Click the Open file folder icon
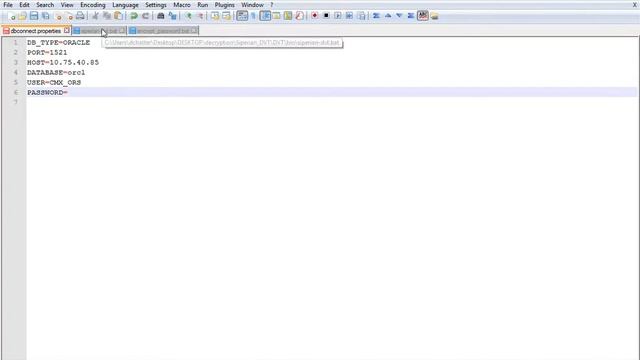The image size is (640, 360). coord(22,16)
